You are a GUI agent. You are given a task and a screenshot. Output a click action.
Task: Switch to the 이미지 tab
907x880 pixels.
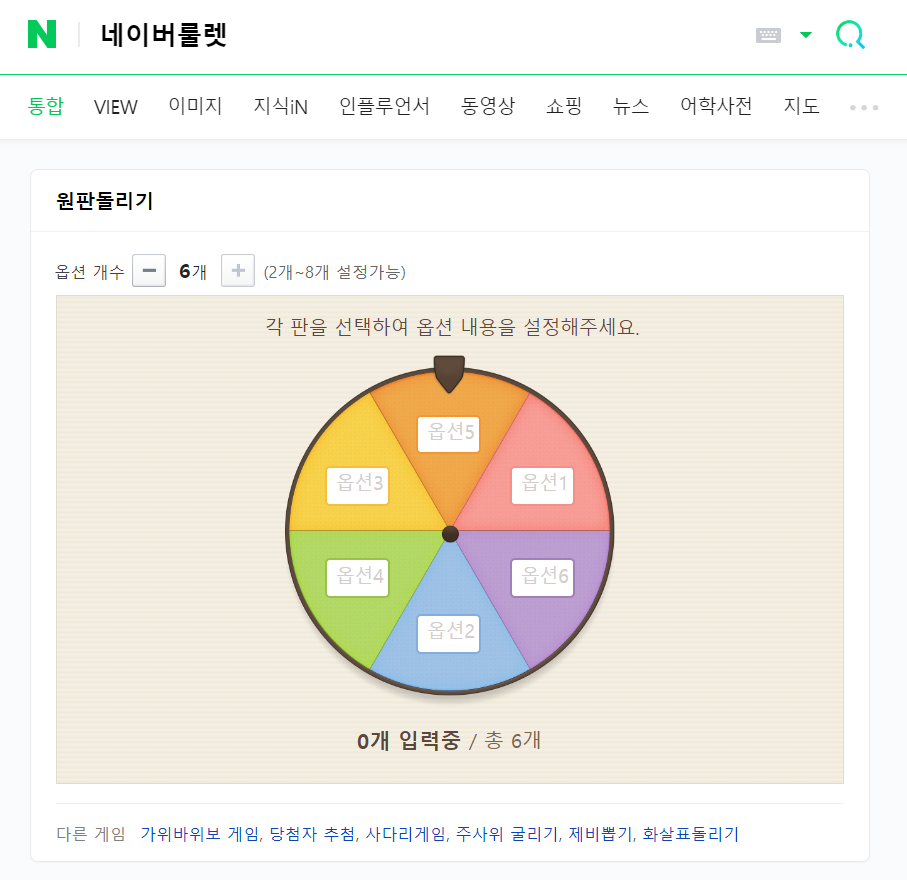coord(195,107)
